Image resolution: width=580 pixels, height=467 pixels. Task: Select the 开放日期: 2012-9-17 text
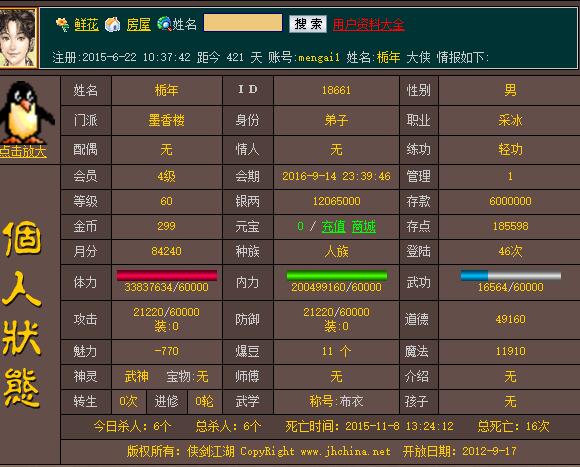[459, 451]
